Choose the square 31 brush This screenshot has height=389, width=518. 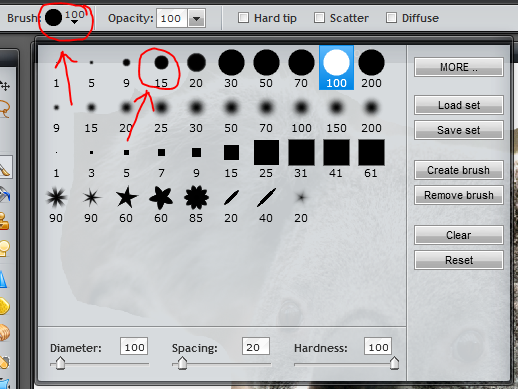301,158
